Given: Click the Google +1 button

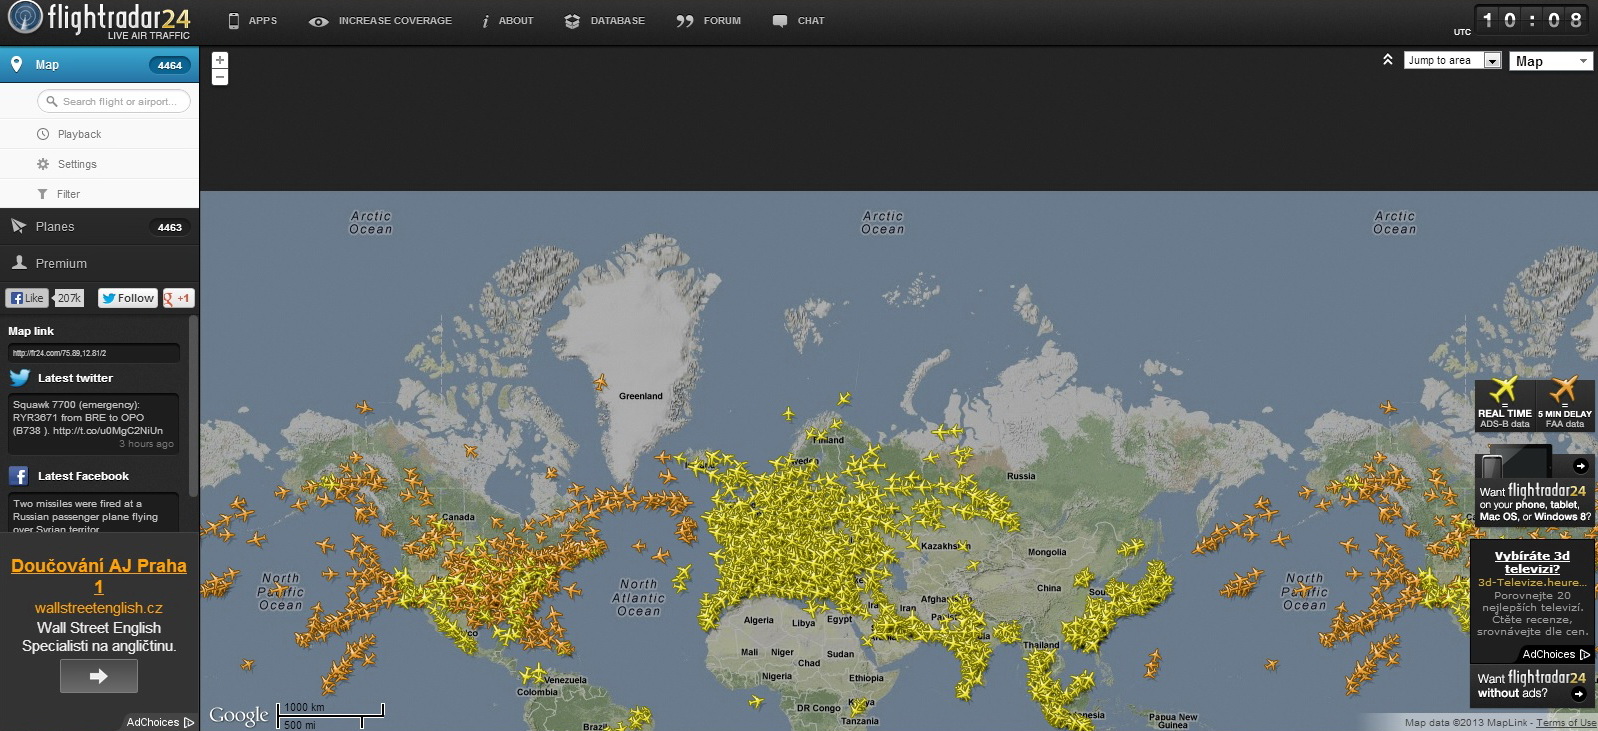Looking at the screenshot, I should tap(178, 298).
